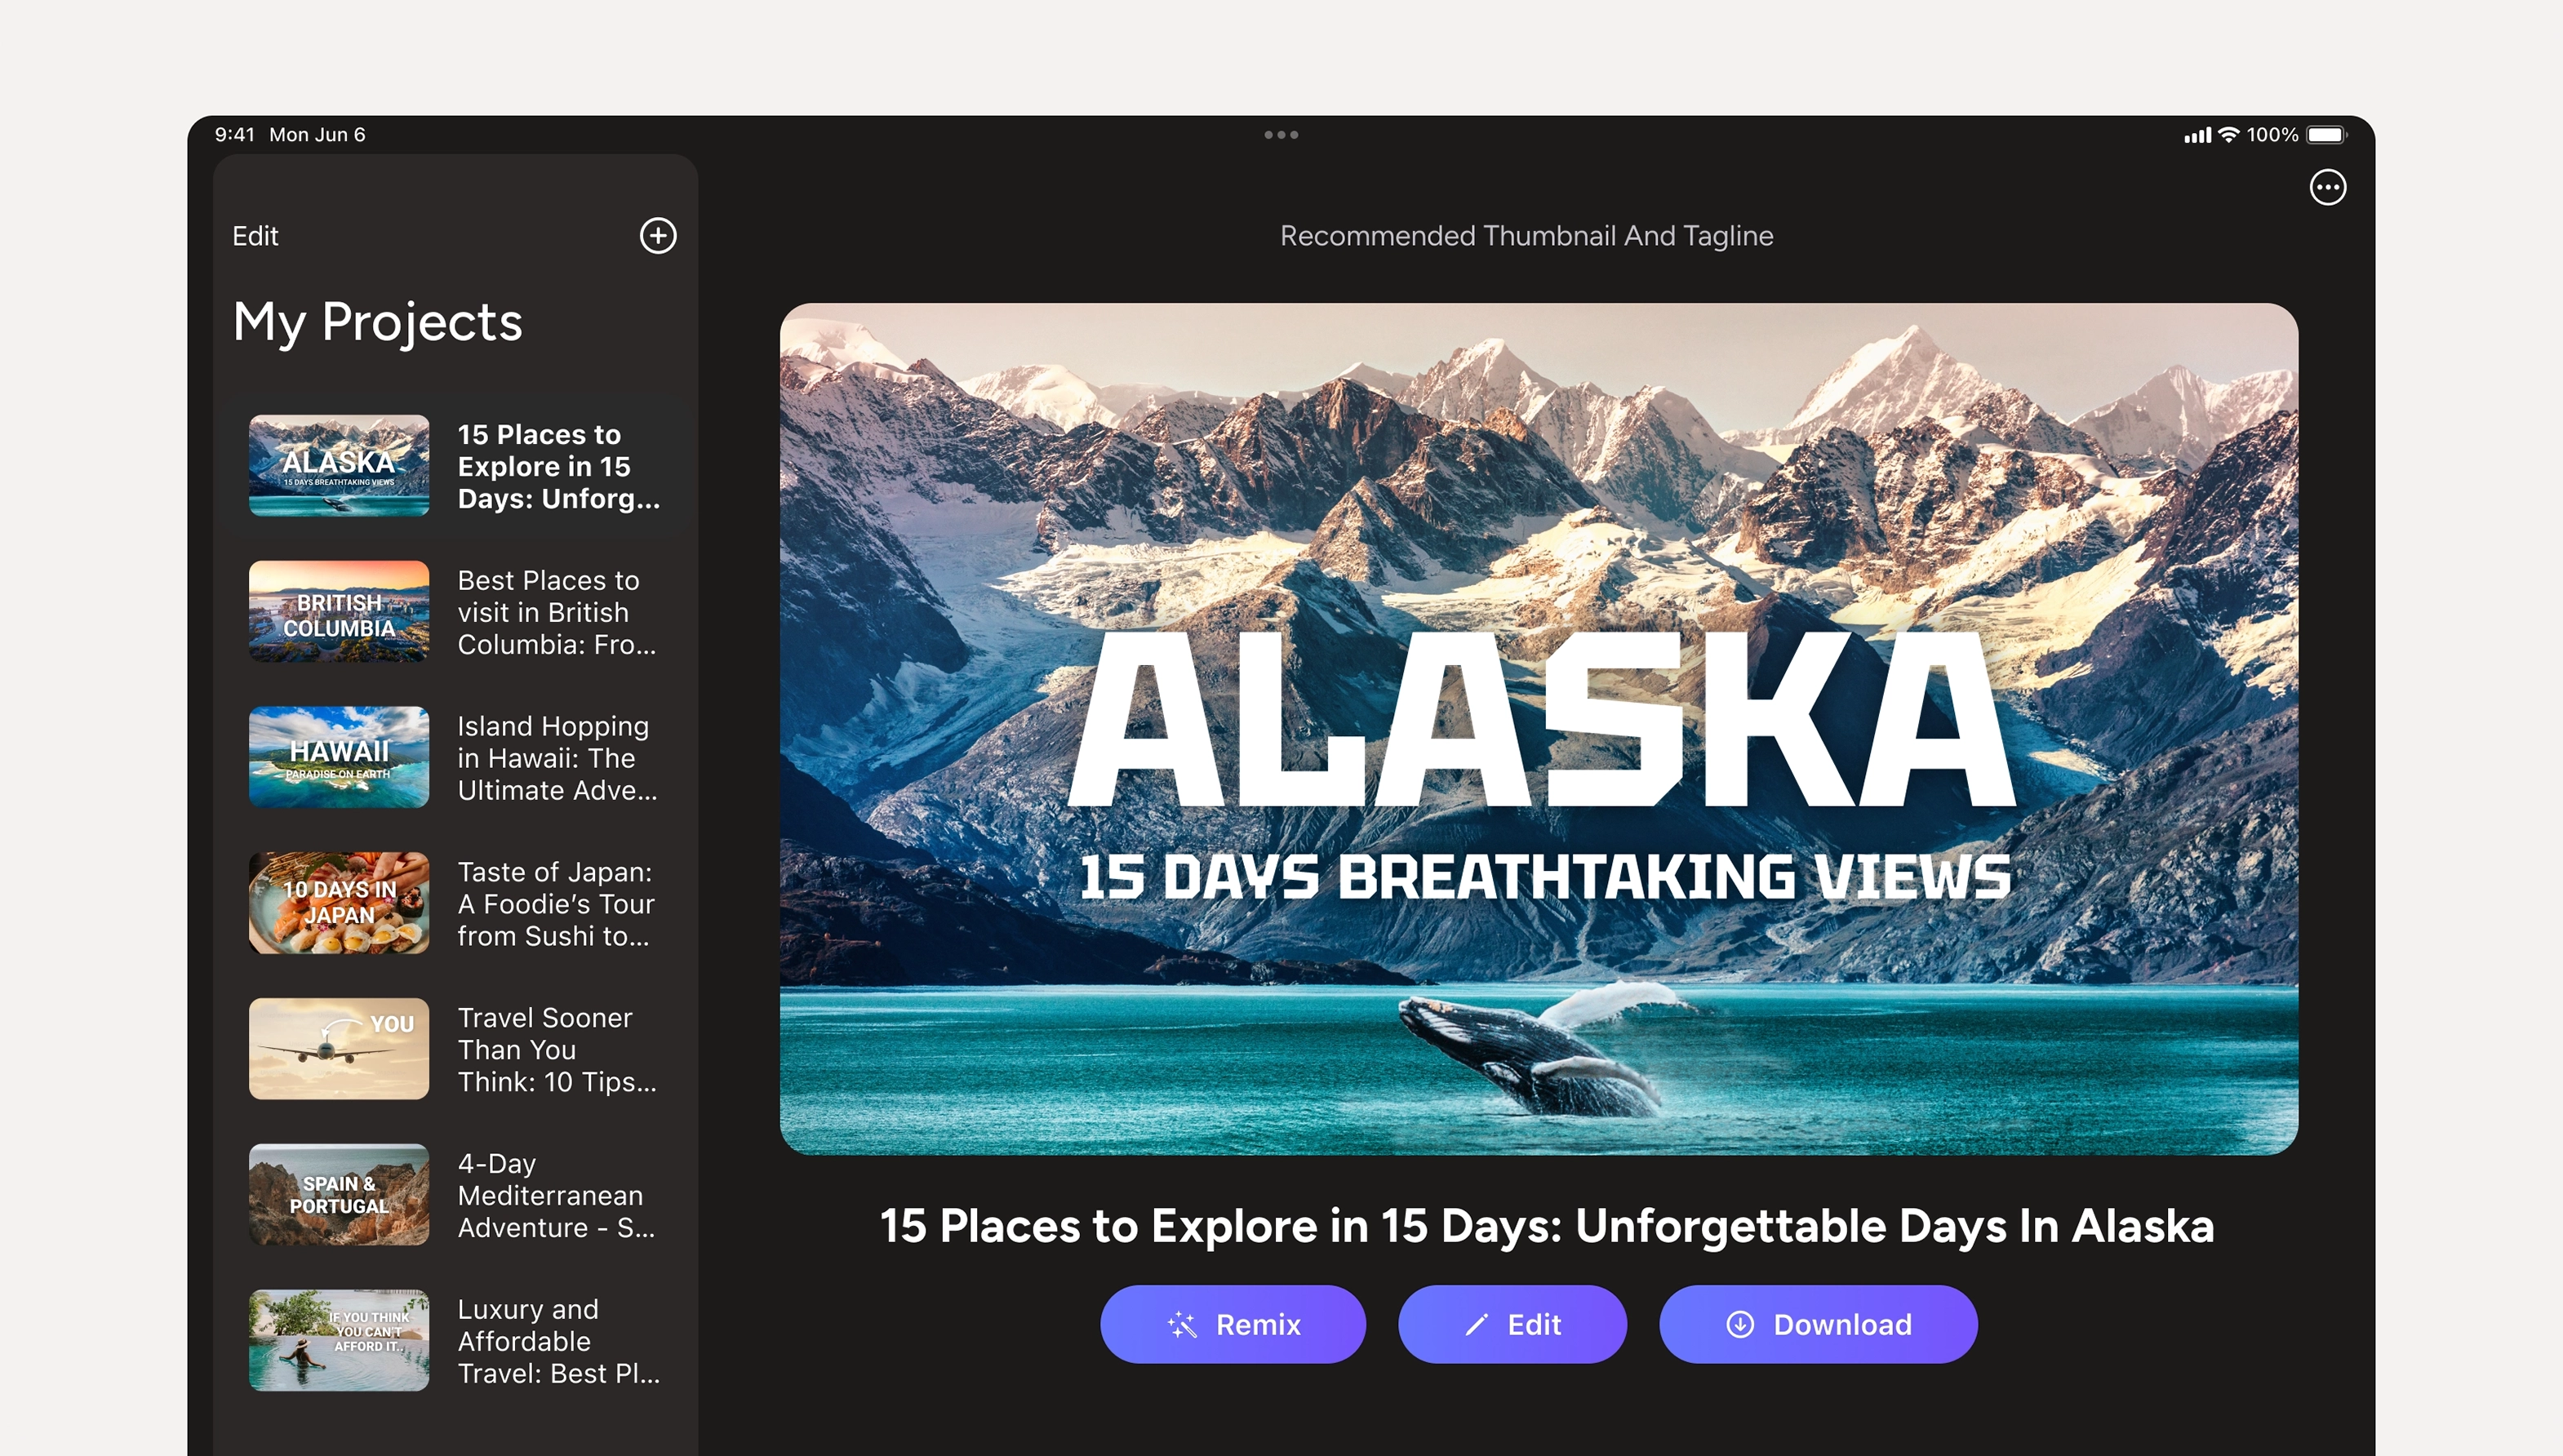The height and width of the screenshot is (1456, 2563).
Task: Open Taste of Japan project thumbnail
Action: coord(339,903)
